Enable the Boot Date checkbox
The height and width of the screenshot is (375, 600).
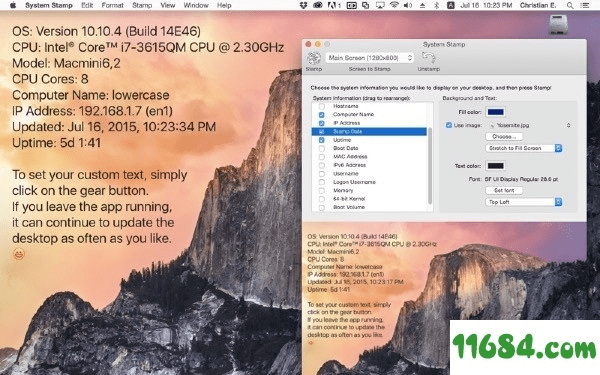pyautogui.click(x=322, y=148)
